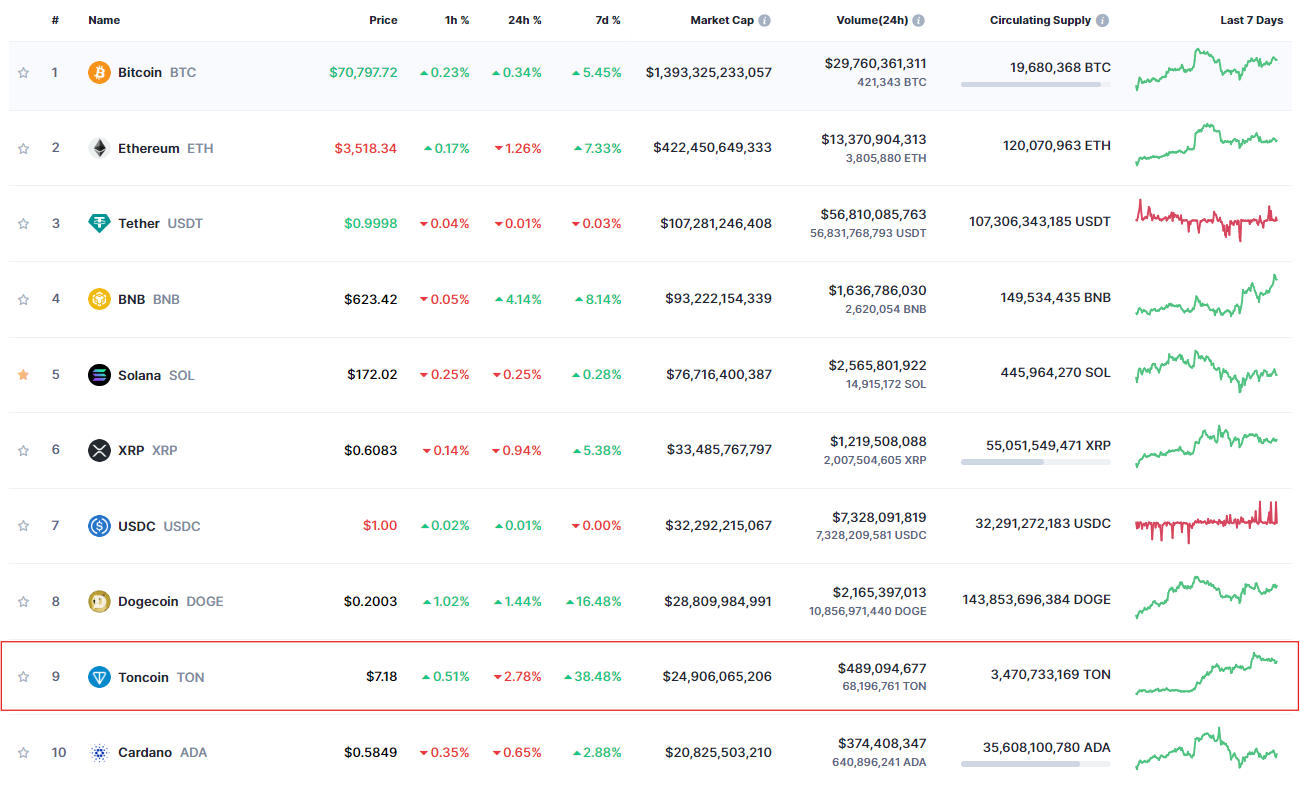Star BNB for the watchlist
The width and height of the screenshot is (1300, 787).
[23, 299]
